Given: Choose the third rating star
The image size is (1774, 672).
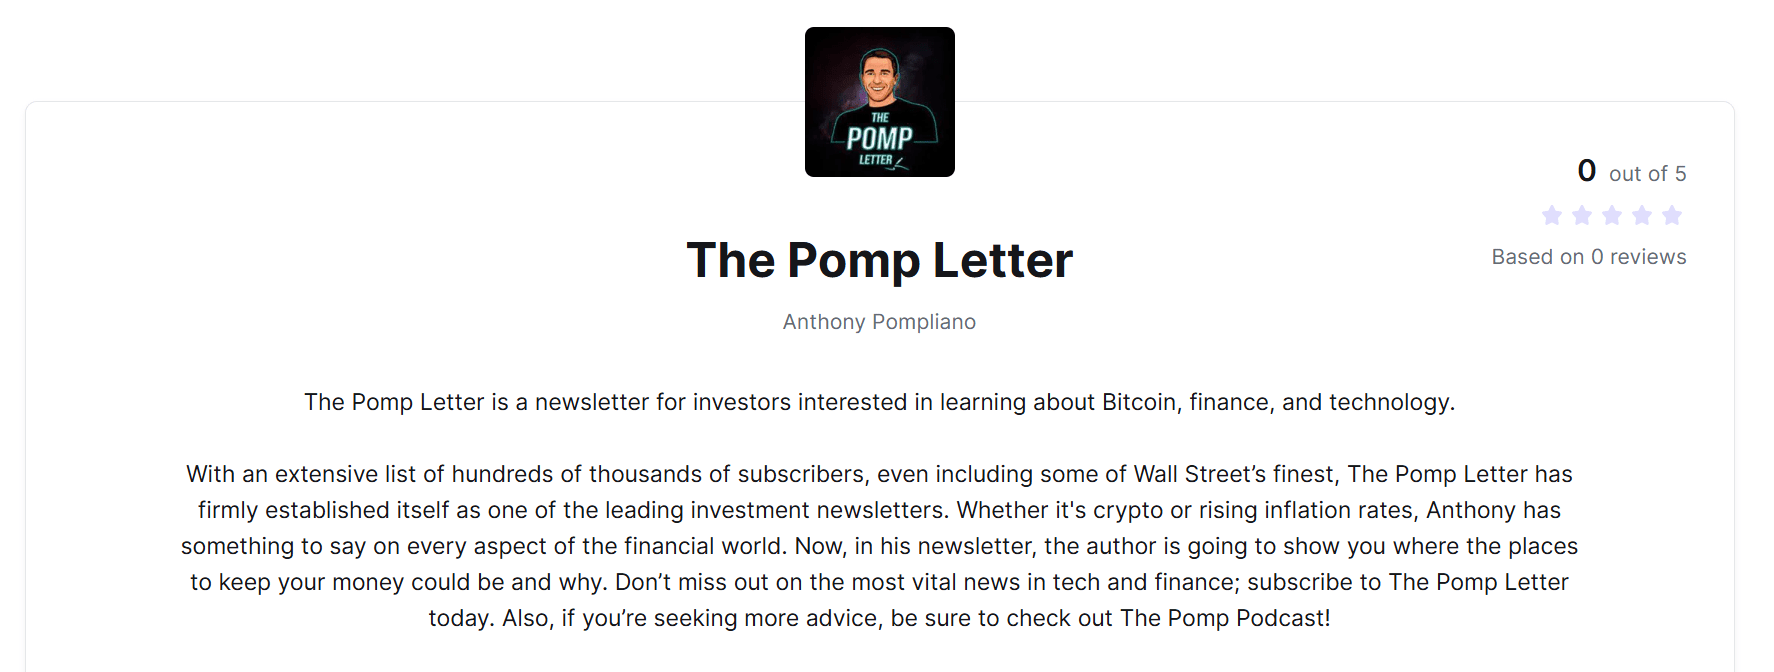Looking at the screenshot, I should pyautogui.click(x=1612, y=215).
